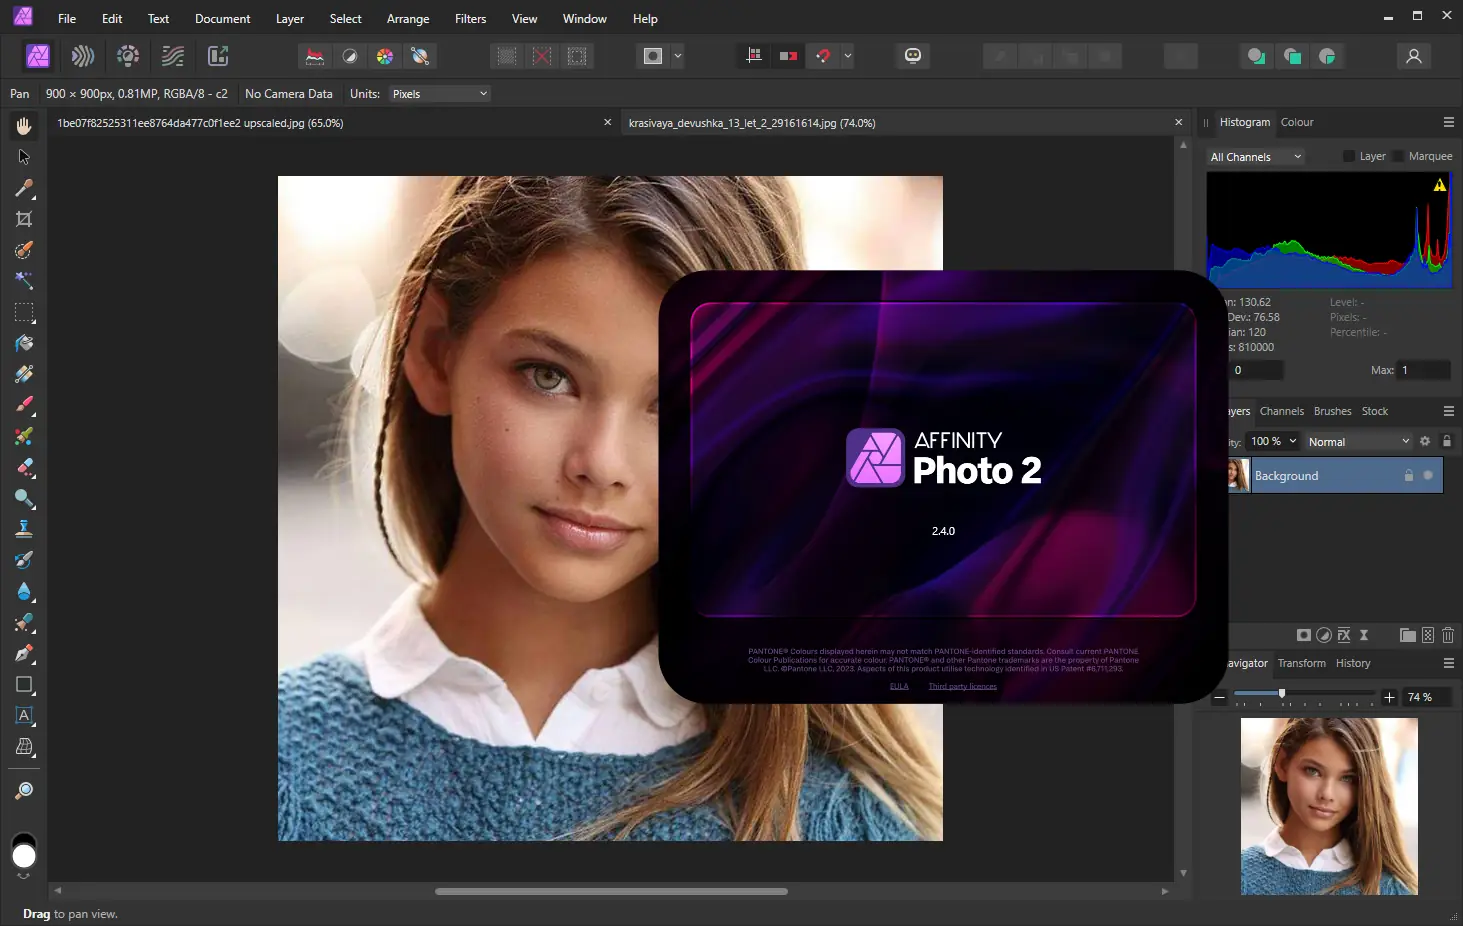Open the EULA link on the splash screen

pyautogui.click(x=899, y=686)
